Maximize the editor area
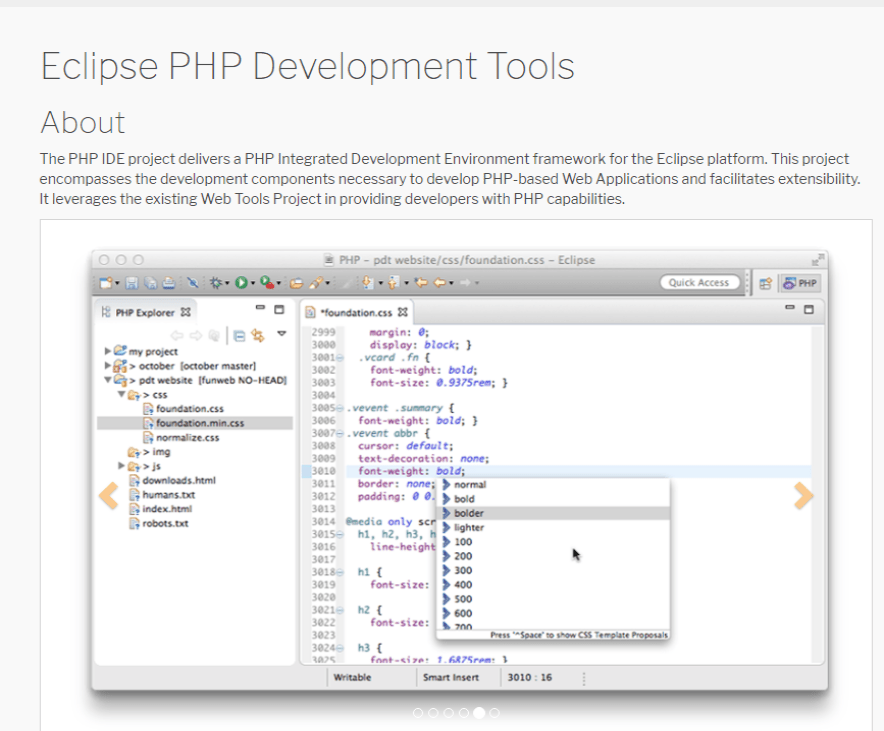884x731 pixels. pos(809,309)
